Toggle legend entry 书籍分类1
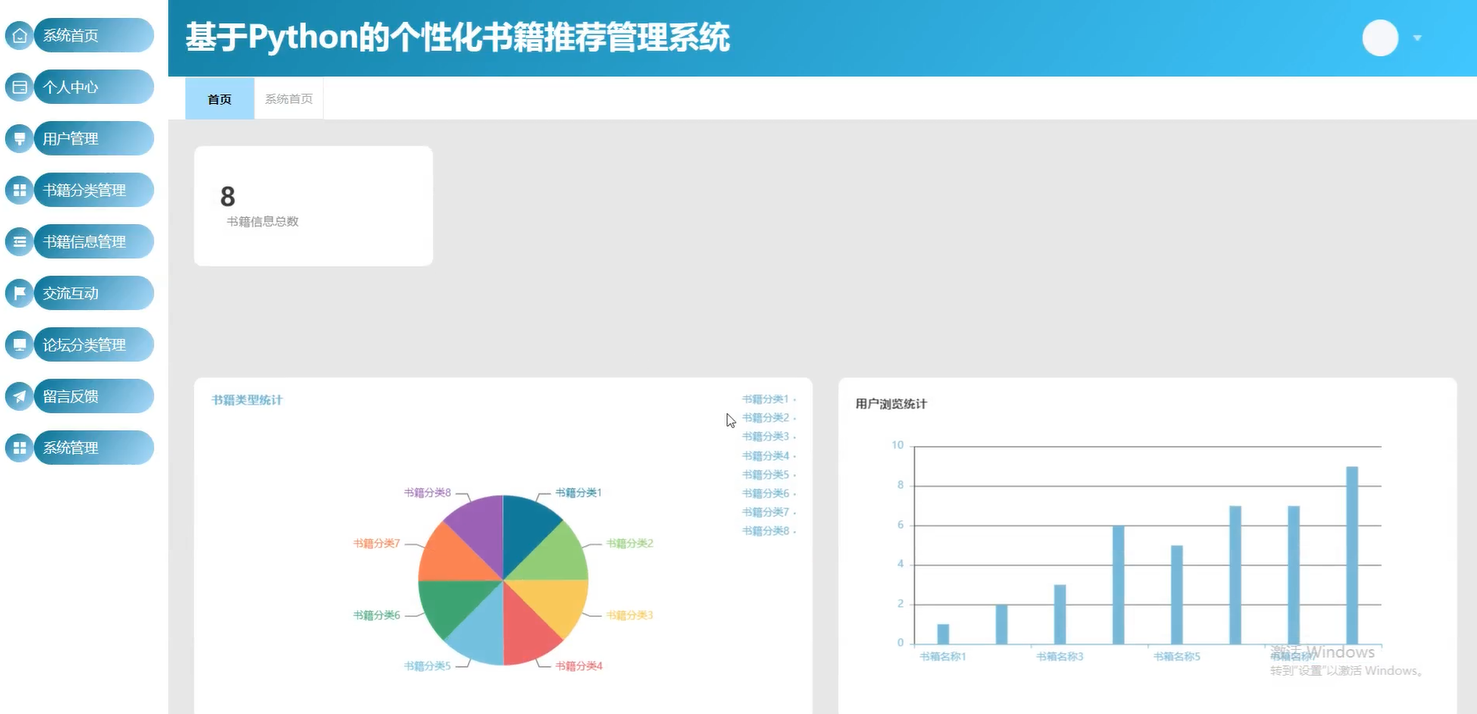 768,399
